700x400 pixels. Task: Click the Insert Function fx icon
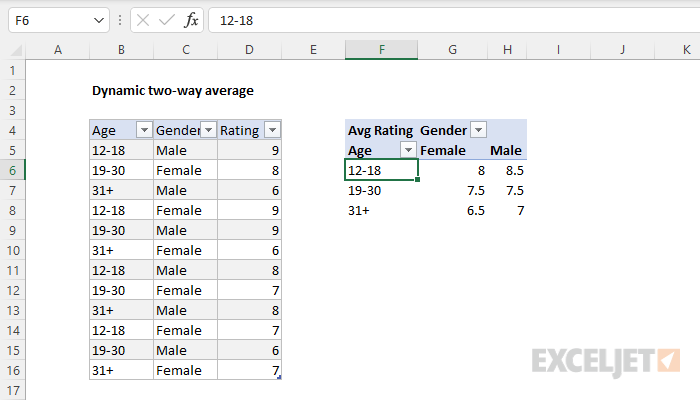(x=192, y=20)
